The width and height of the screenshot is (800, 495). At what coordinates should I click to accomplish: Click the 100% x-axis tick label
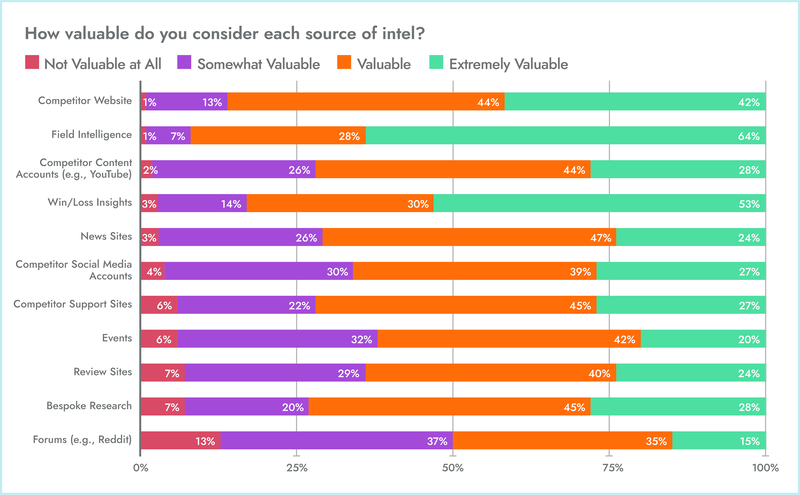pos(765,468)
